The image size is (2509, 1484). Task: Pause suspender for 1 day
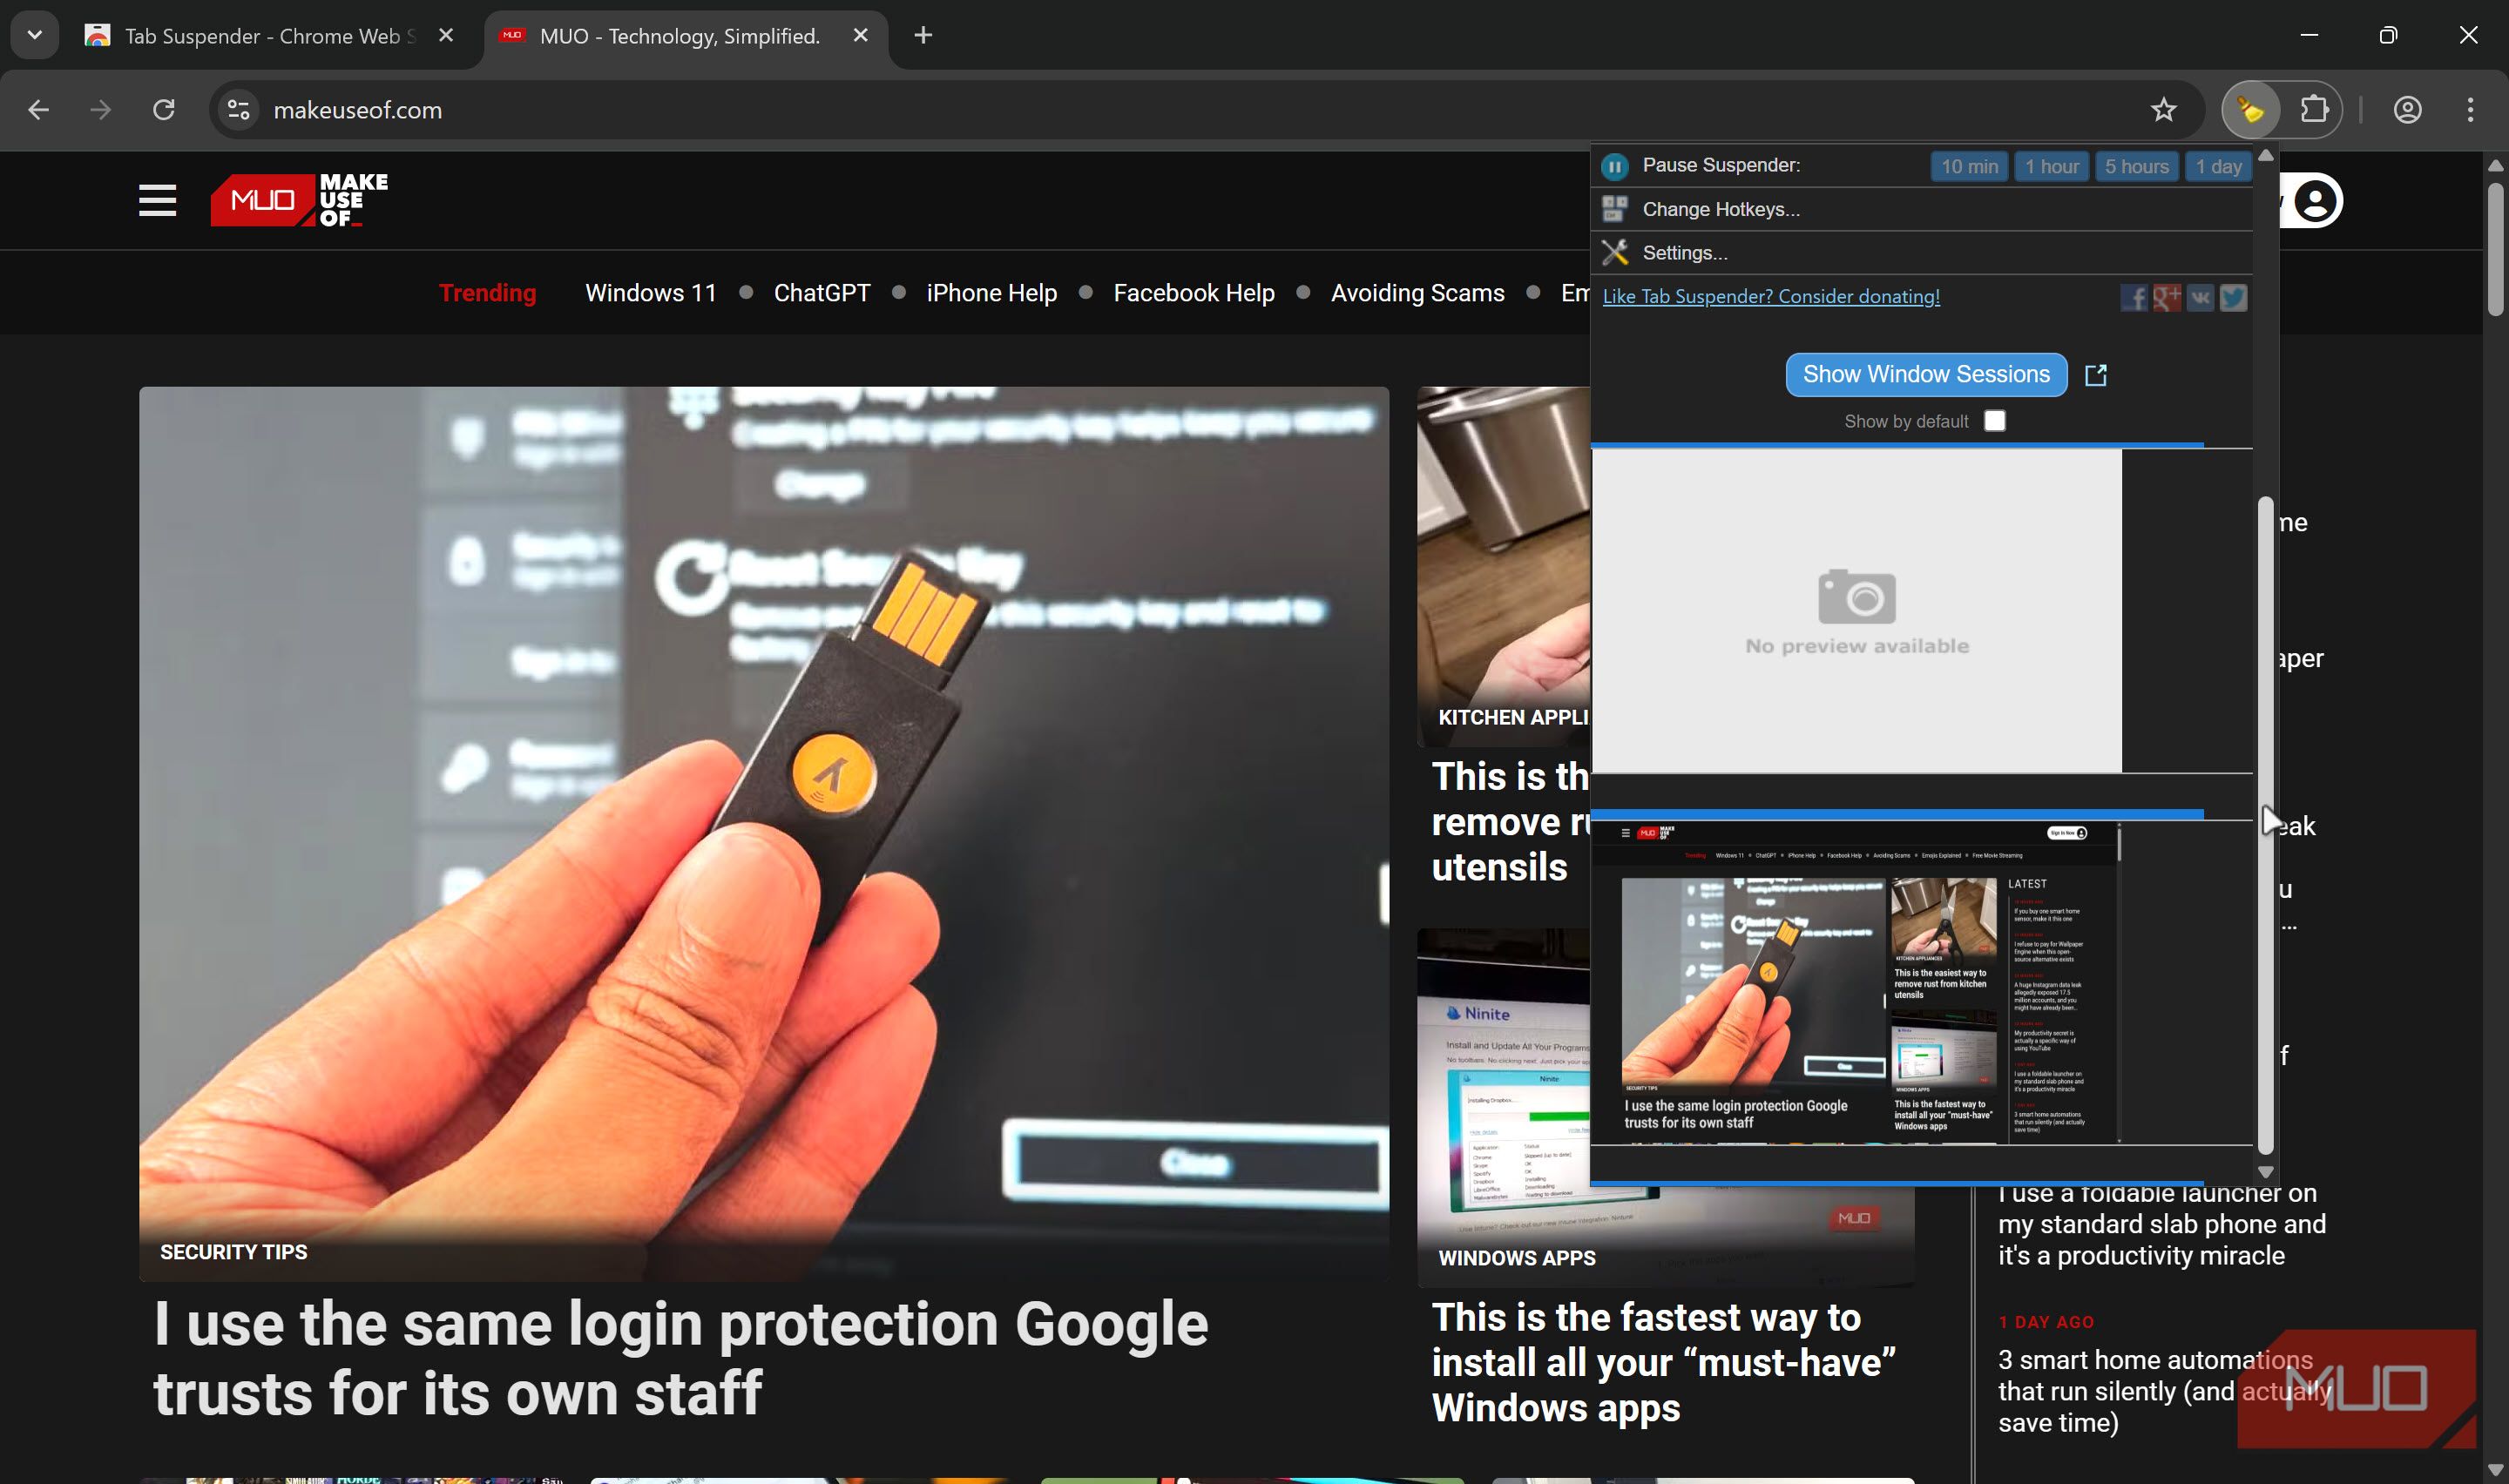2218,166
